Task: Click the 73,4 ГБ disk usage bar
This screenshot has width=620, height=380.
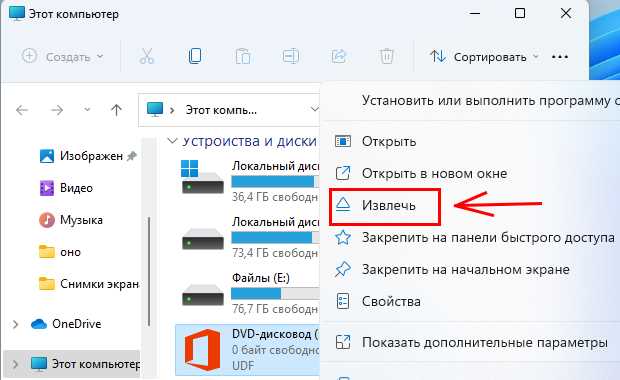Action: click(x=275, y=238)
